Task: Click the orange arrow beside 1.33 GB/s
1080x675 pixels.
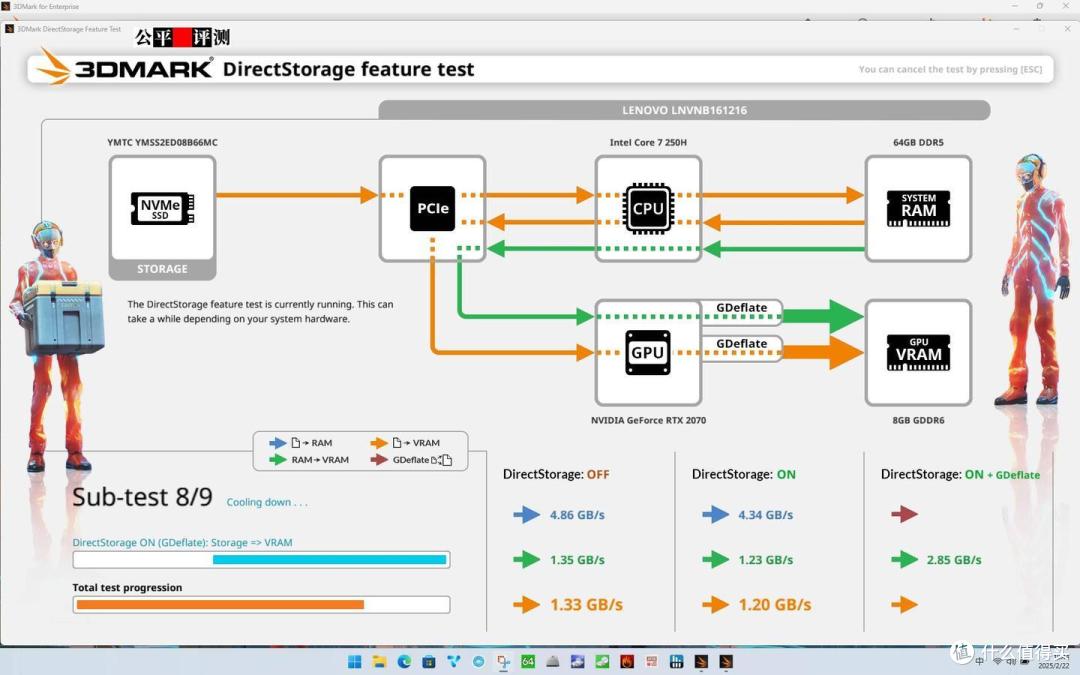Action: [527, 605]
